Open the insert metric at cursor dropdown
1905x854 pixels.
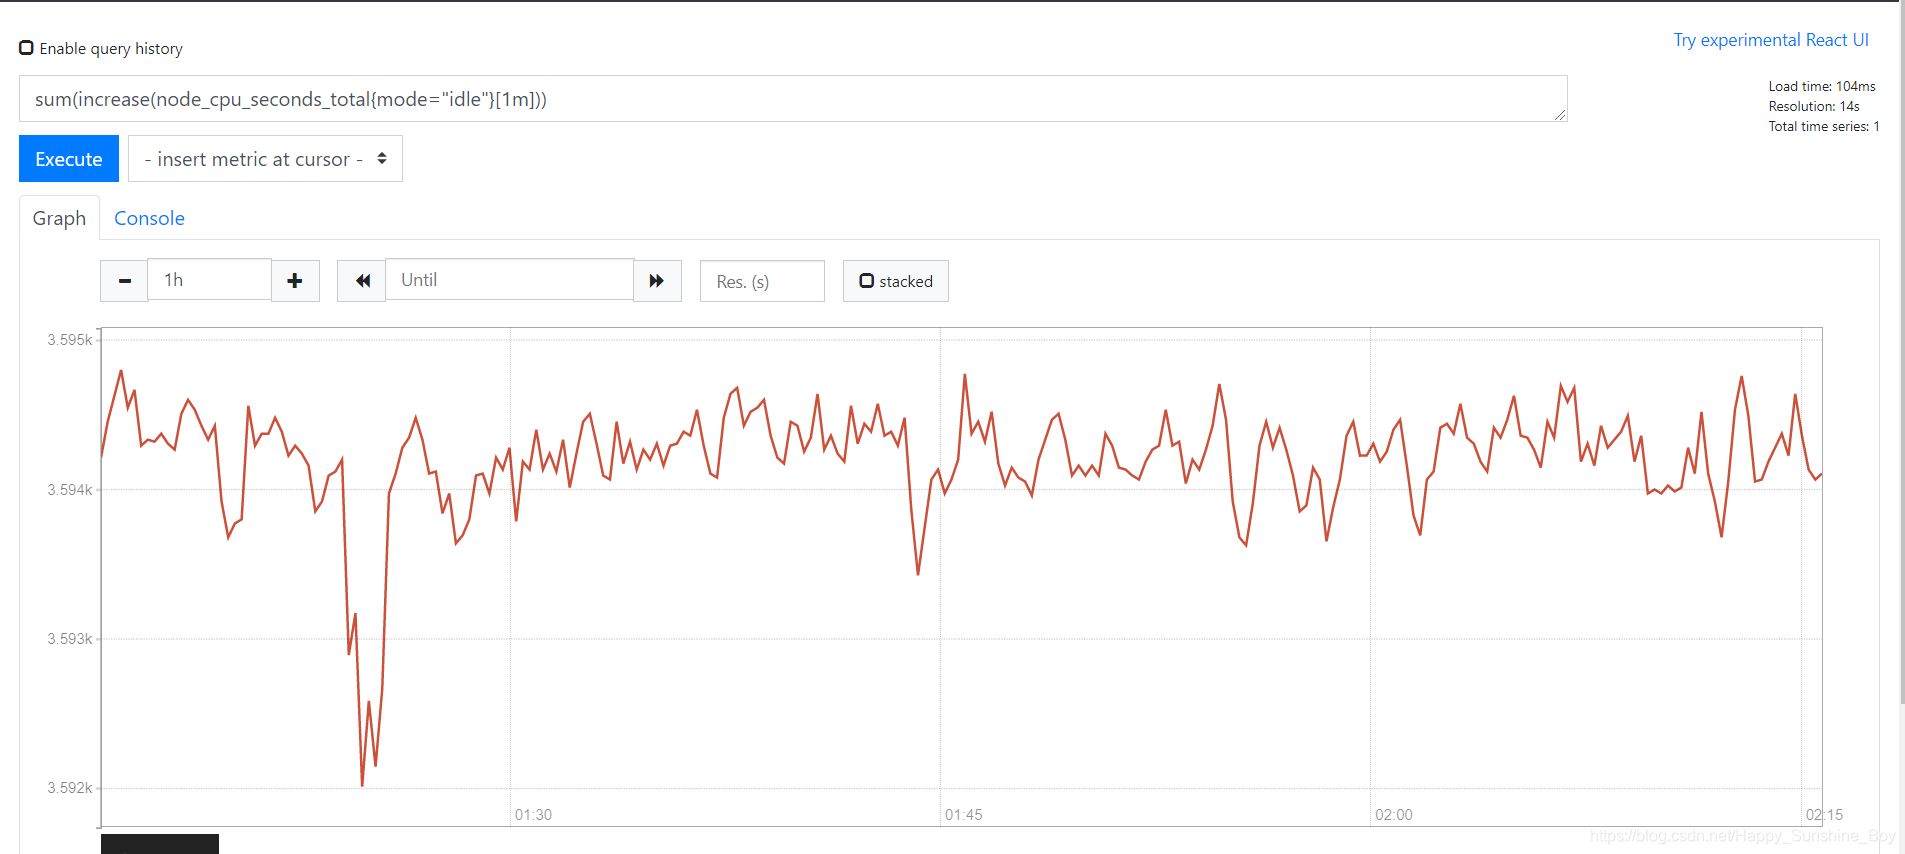coord(265,159)
